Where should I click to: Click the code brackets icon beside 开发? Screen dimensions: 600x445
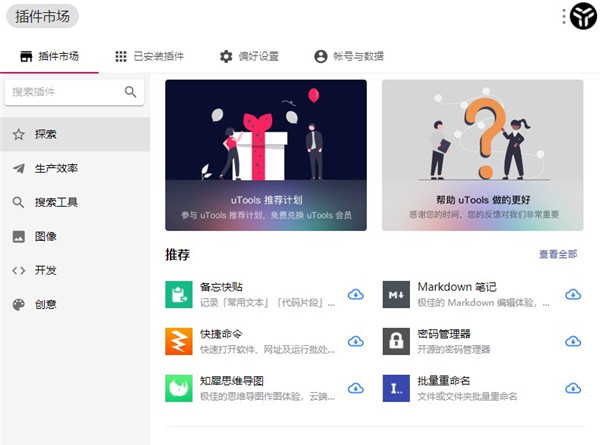[18, 271]
